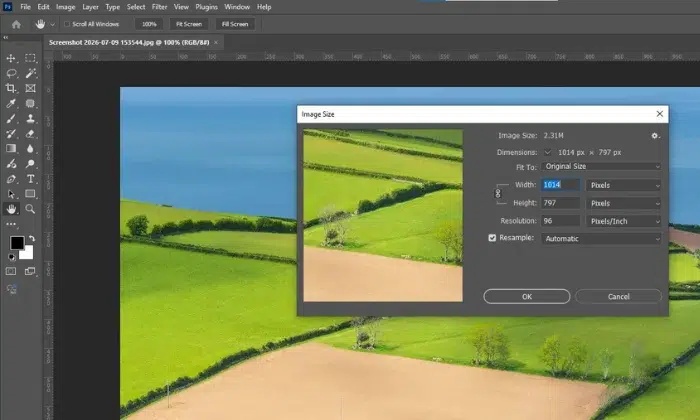The image size is (700, 420).
Task: Click the Fill Screen button
Action: (x=235, y=24)
